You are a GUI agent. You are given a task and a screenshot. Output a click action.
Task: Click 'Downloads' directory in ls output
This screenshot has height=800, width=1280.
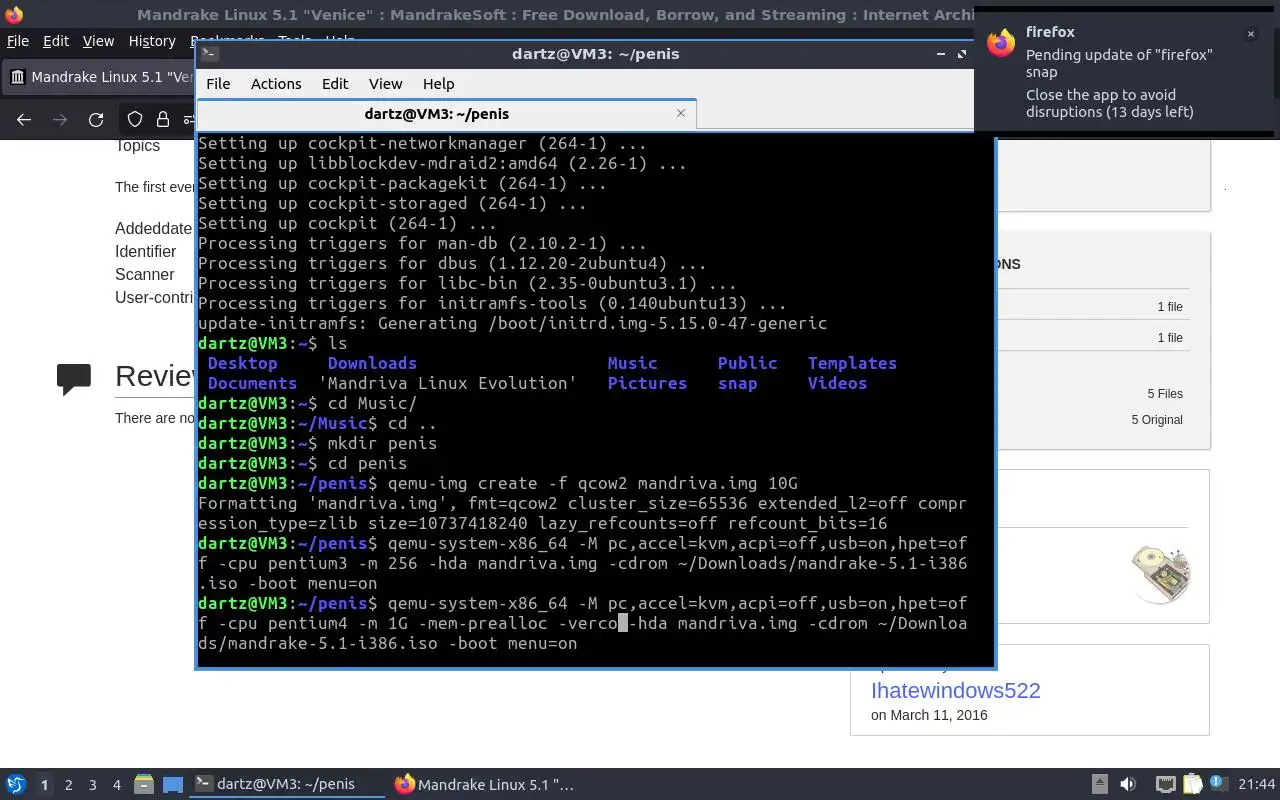coord(372,363)
